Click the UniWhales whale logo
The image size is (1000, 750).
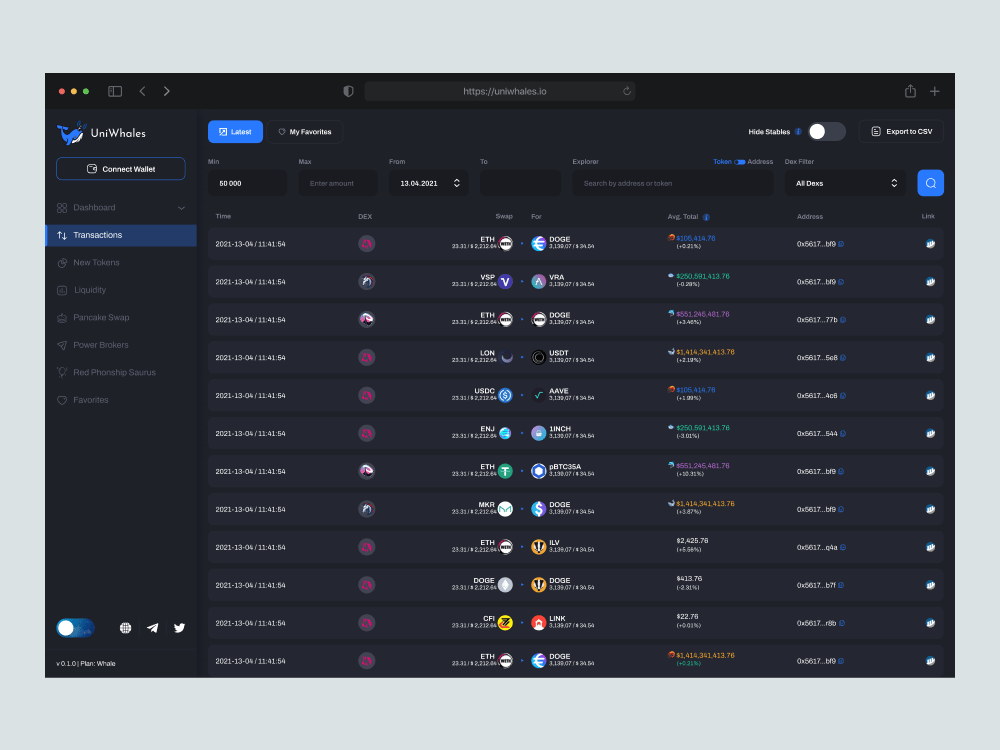point(71,133)
